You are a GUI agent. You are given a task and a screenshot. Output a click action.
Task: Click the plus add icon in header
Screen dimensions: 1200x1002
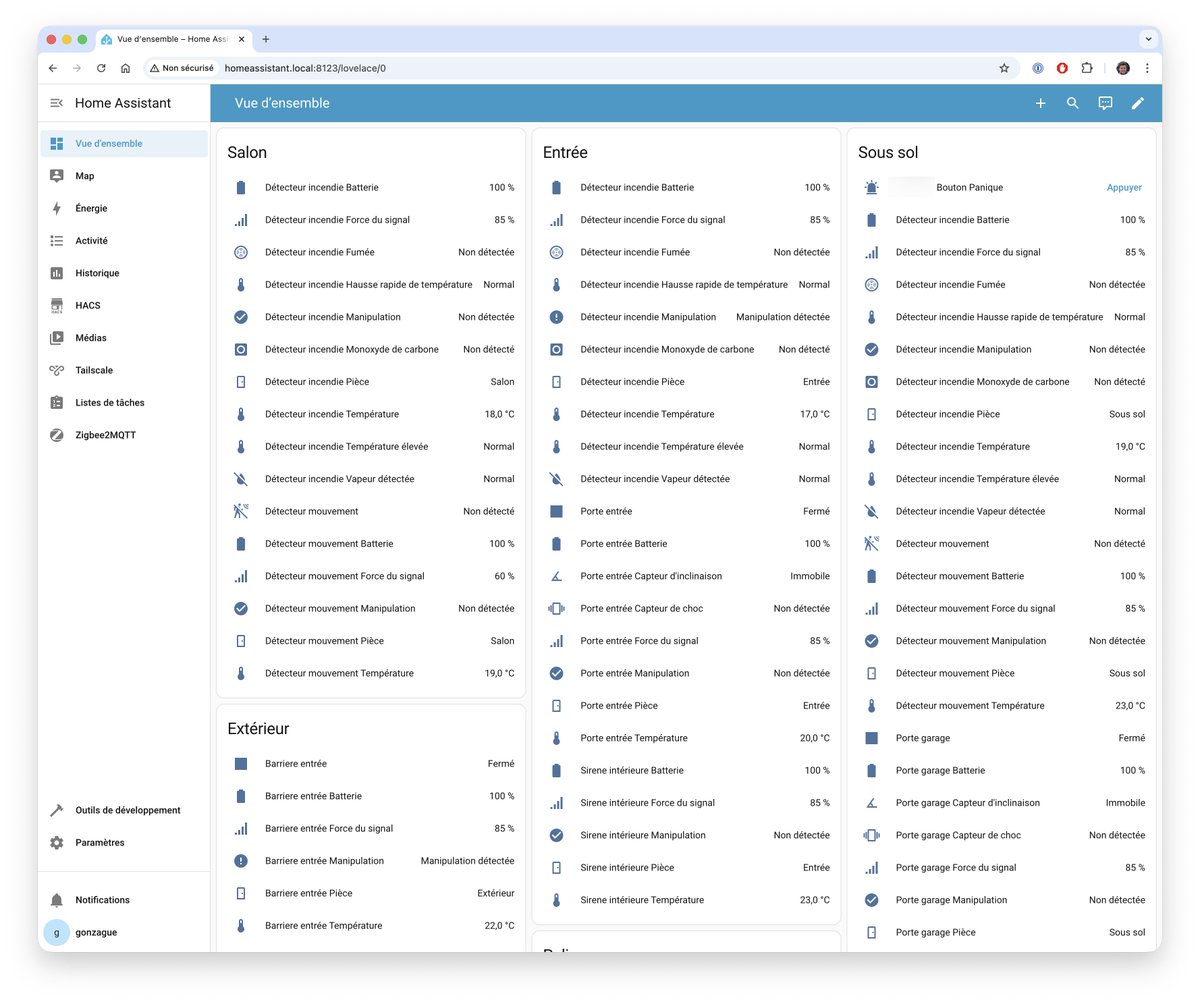click(1040, 103)
